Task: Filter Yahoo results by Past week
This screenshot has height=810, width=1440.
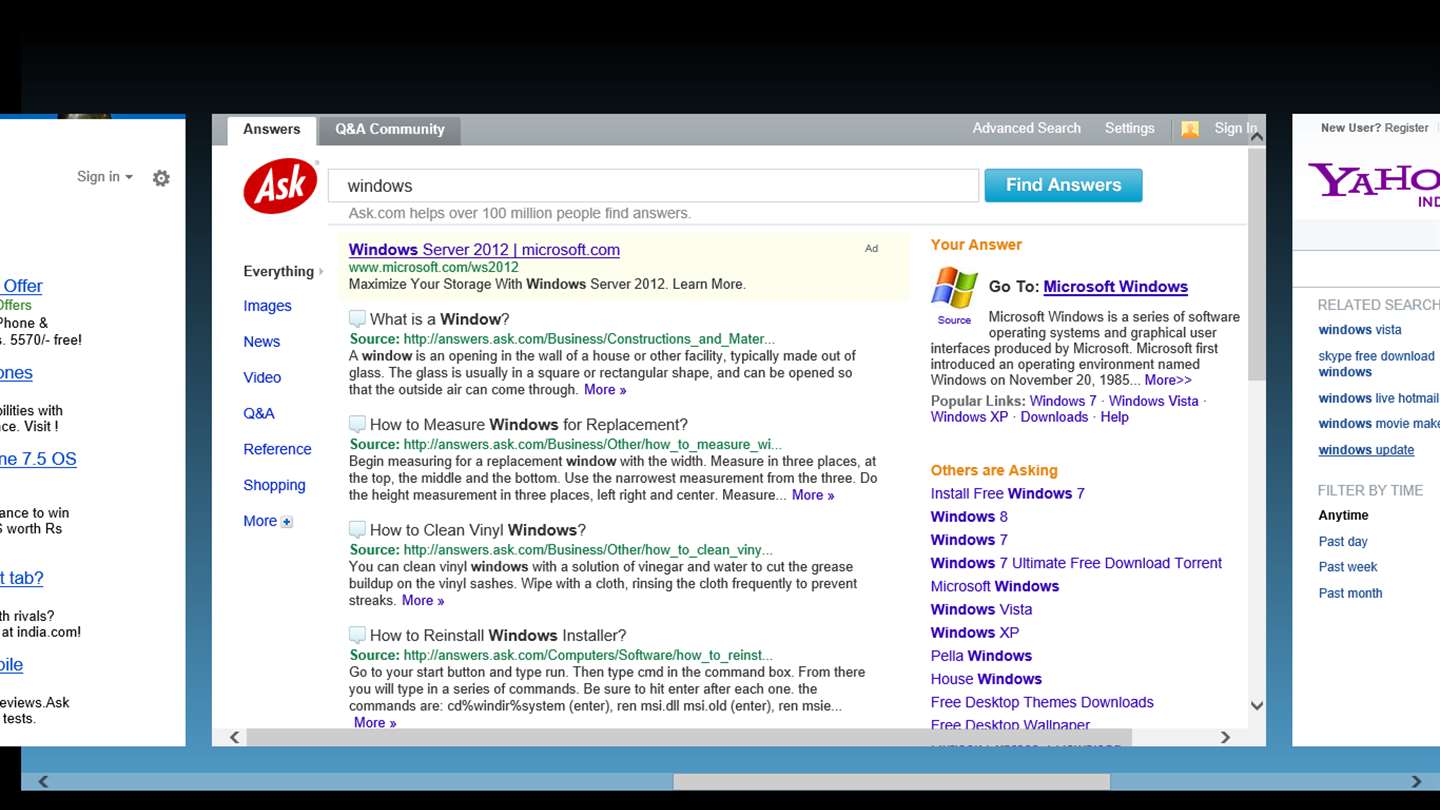Action: pos(1348,567)
